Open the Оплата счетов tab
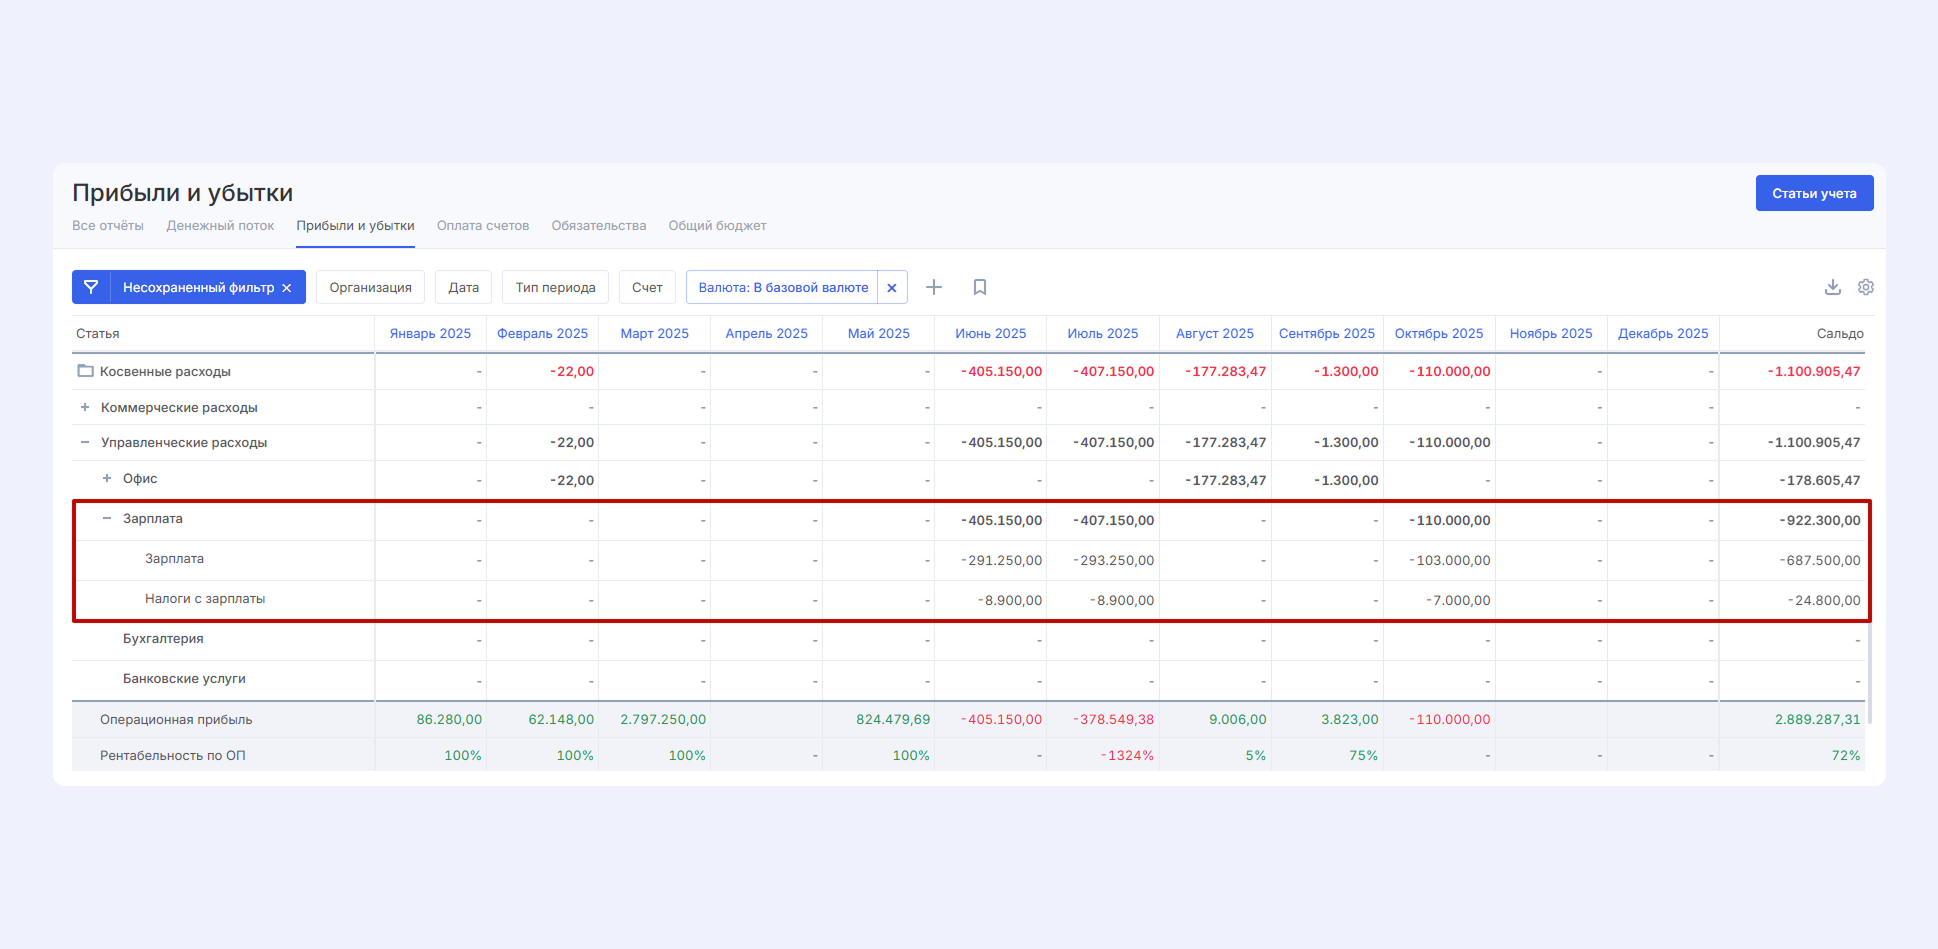This screenshot has width=1938, height=949. click(x=483, y=226)
